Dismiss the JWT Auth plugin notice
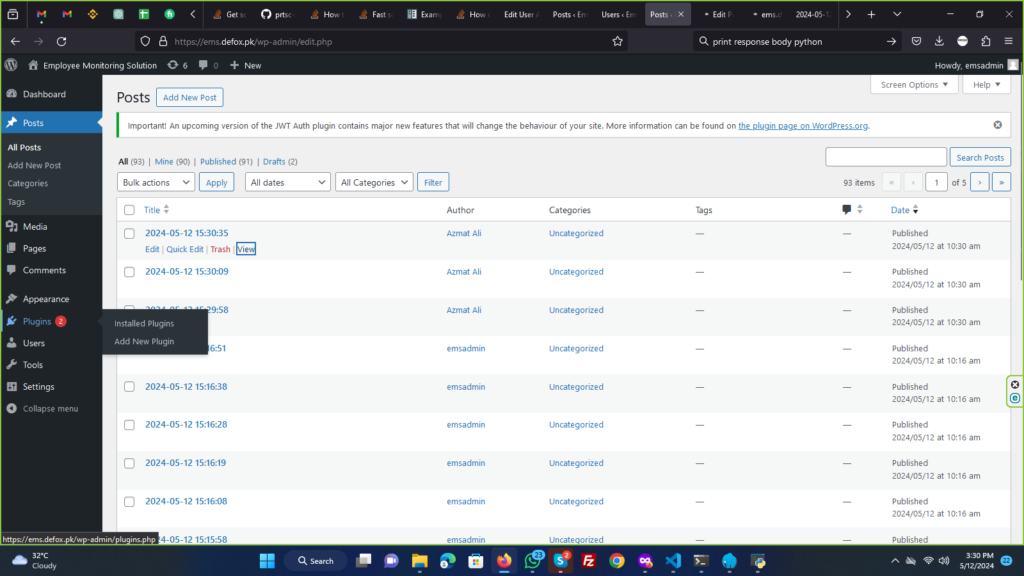 [x=997, y=125]
